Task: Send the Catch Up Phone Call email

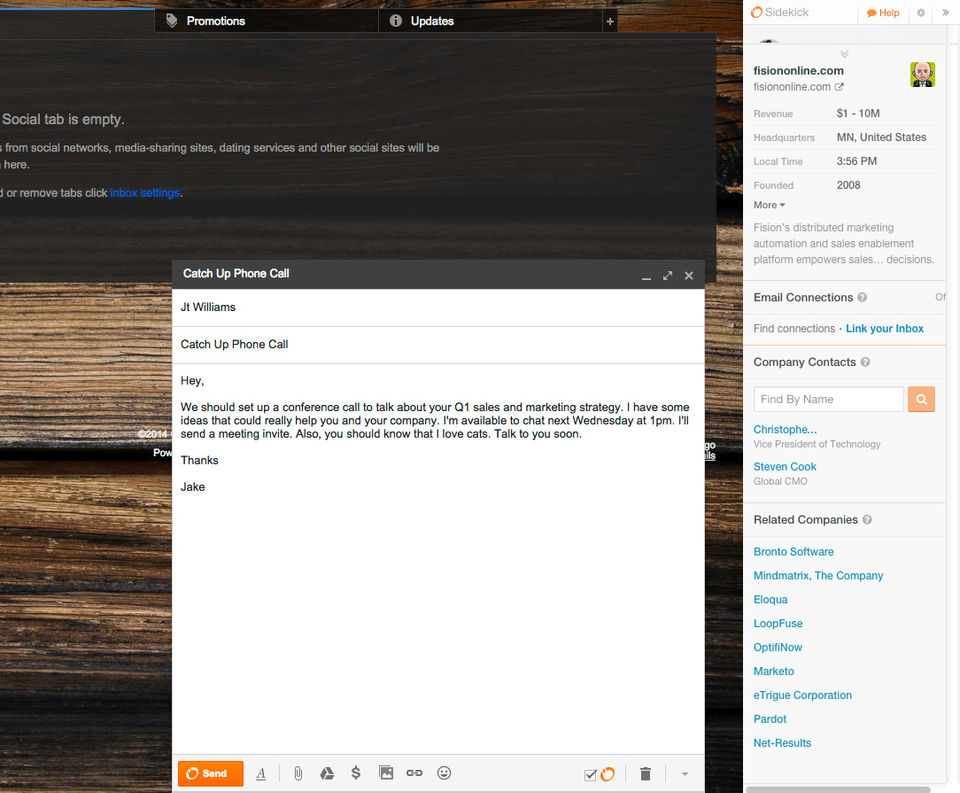Action: (x=210, y=773)
